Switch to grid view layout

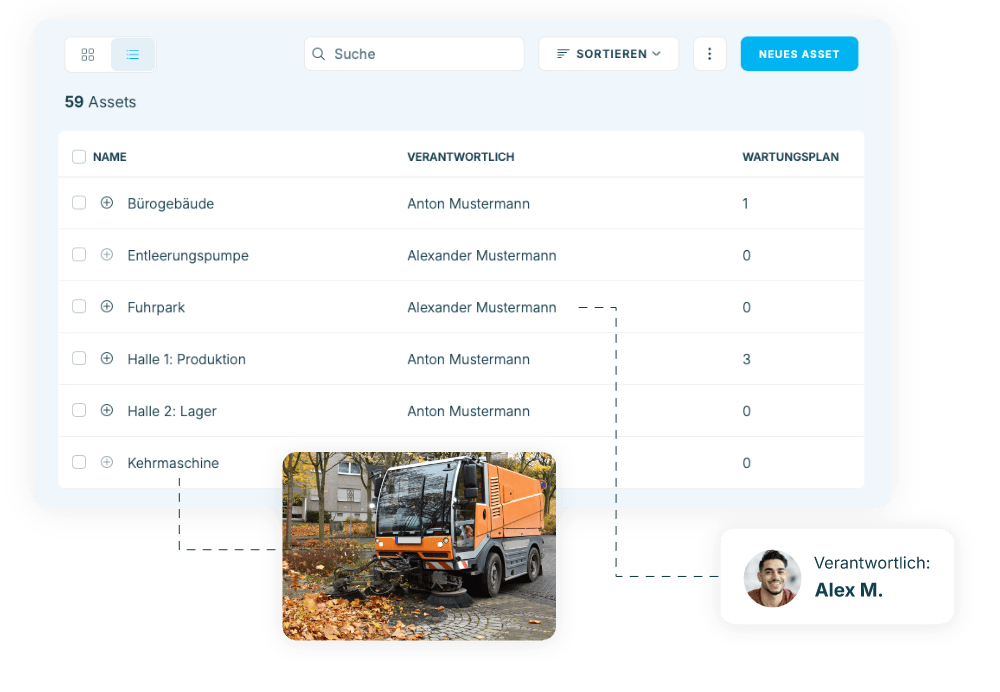pyautogui.click(x=88, y=55)
